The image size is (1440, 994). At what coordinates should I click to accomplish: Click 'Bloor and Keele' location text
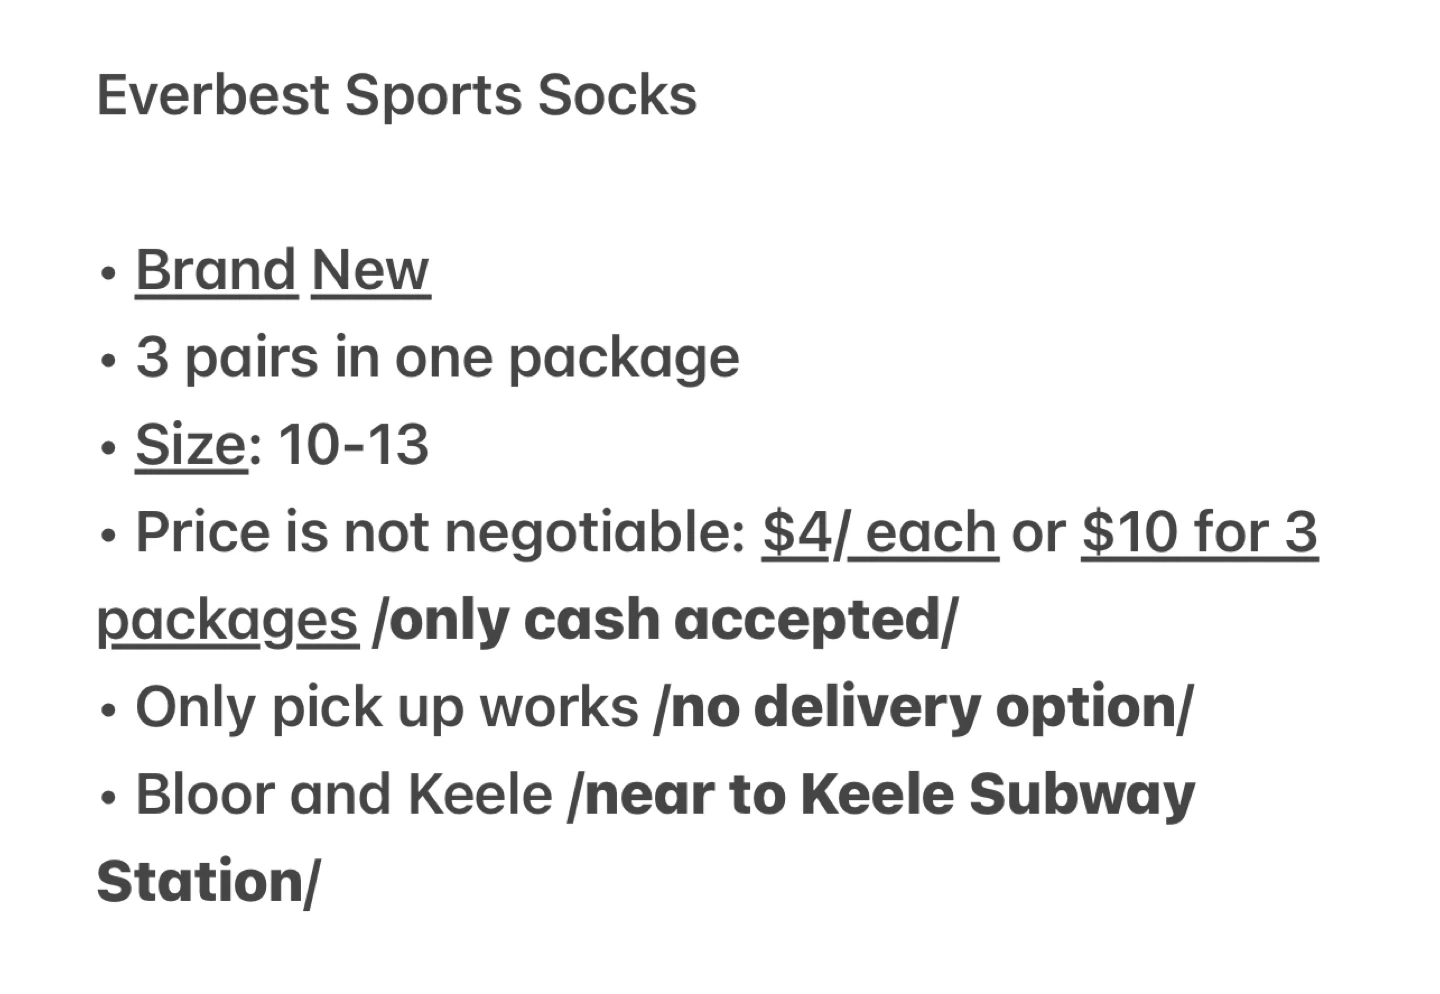point(344,795)
